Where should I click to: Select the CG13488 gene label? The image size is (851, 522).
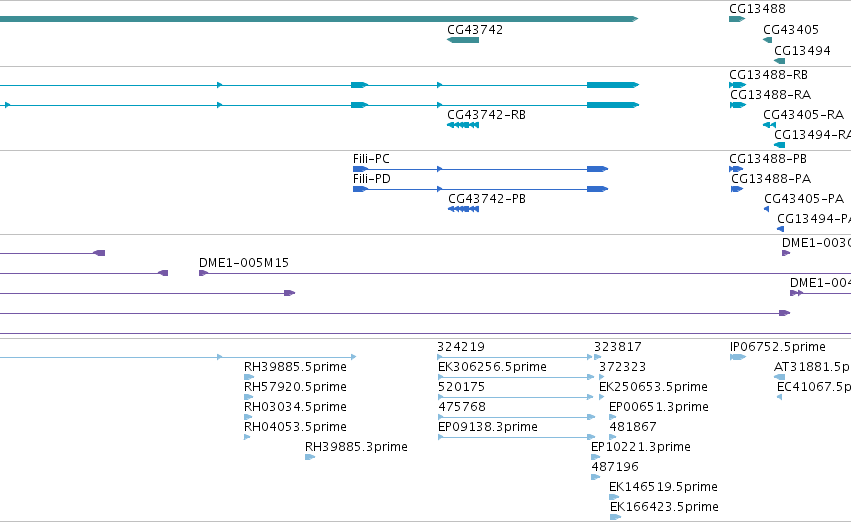point(757,9)
